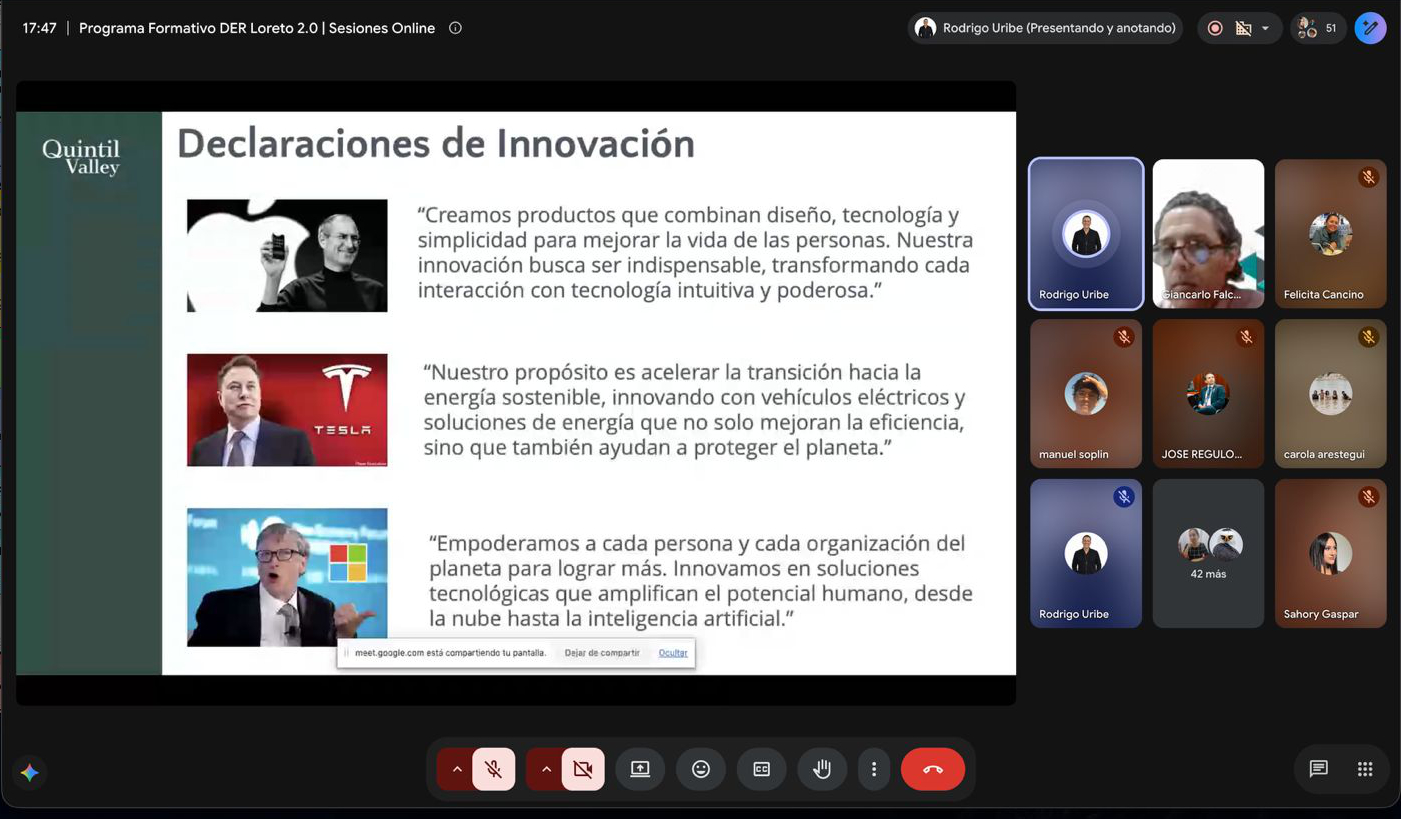Click the Tesla slide image
This screenshot has width=1401, height=819.
point(287,410)
